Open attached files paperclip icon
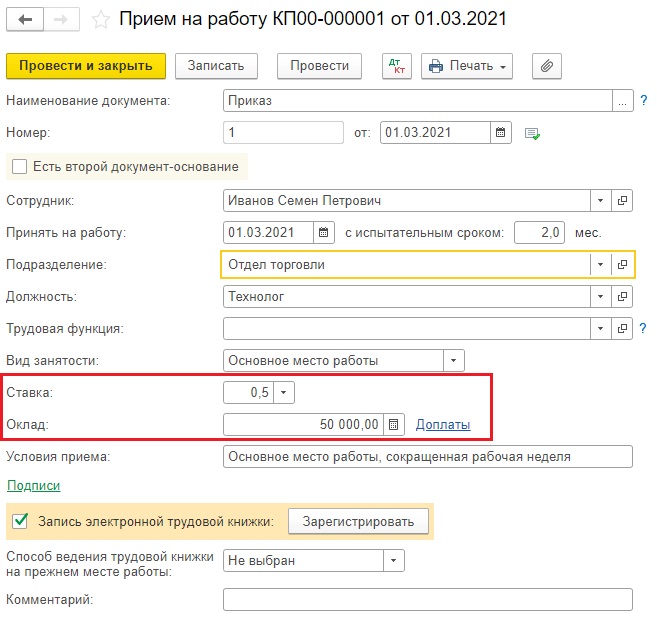657x641 pixels. 546,66
